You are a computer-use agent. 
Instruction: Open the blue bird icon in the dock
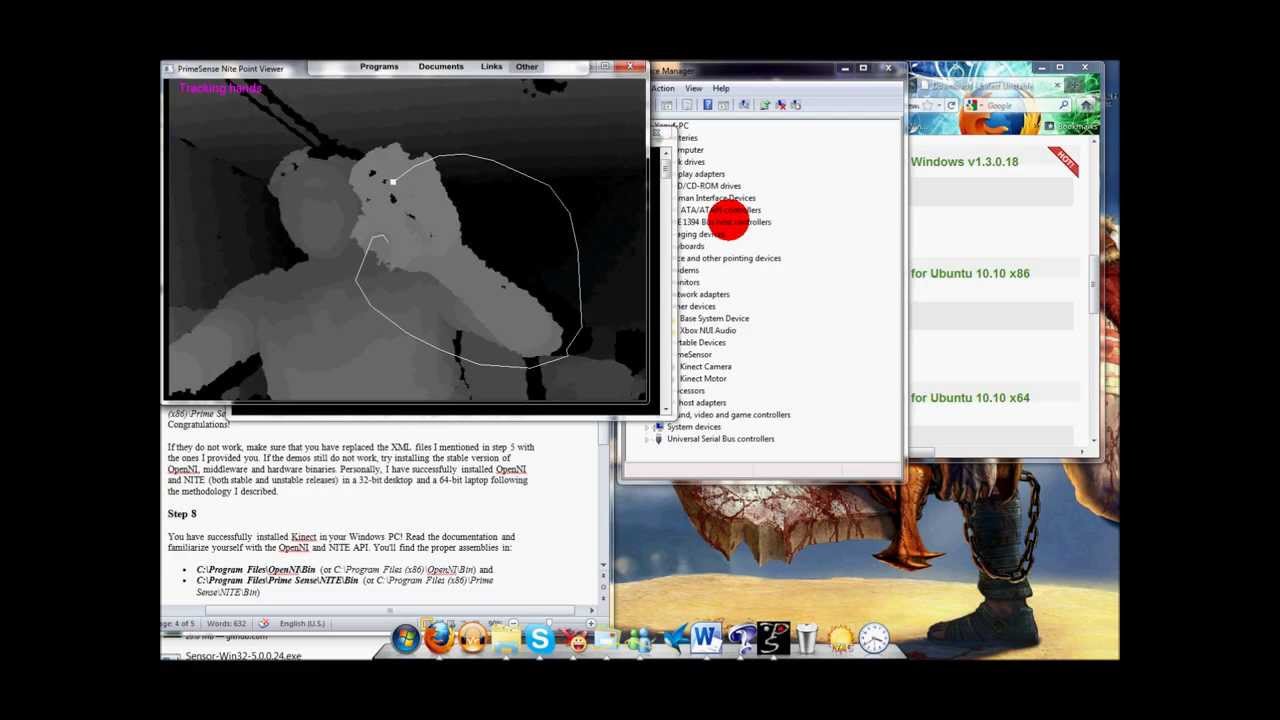pyautogui.click(x=675, y=638)
